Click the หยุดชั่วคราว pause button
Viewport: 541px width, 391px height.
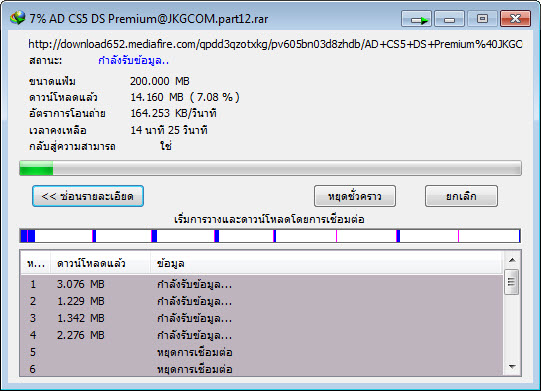[355, 196]
